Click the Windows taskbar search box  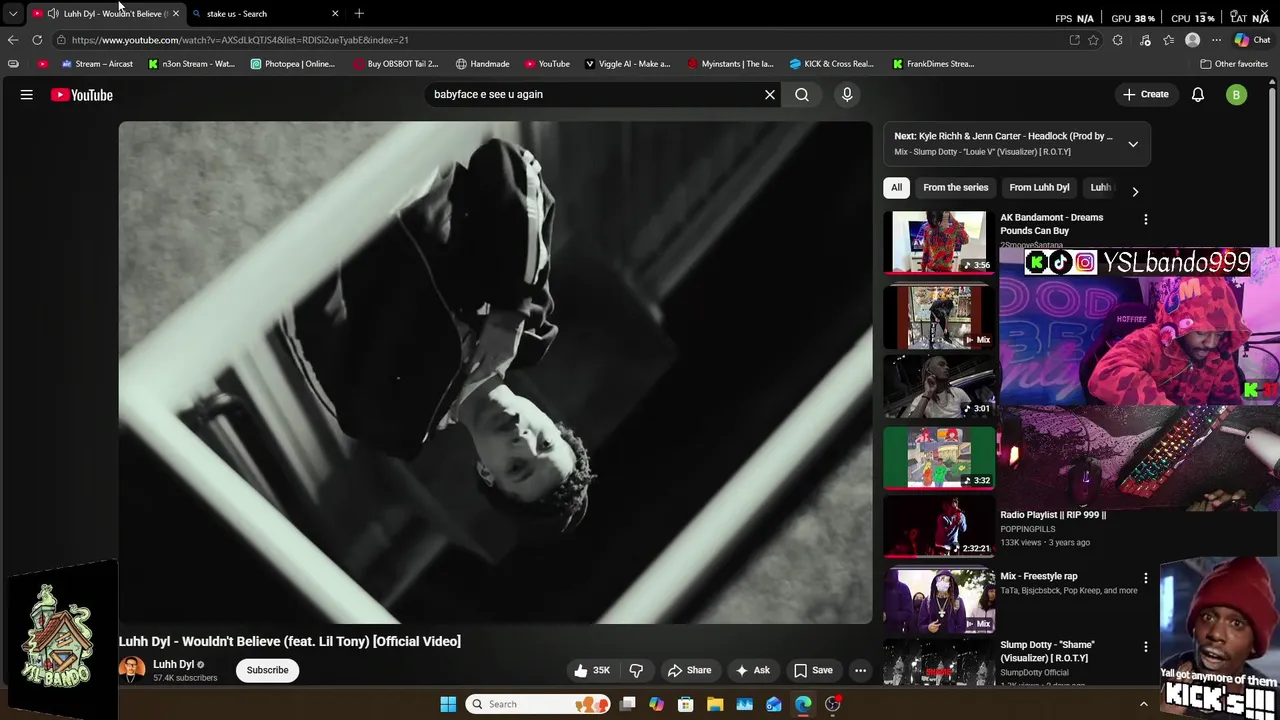pos(540,704)
